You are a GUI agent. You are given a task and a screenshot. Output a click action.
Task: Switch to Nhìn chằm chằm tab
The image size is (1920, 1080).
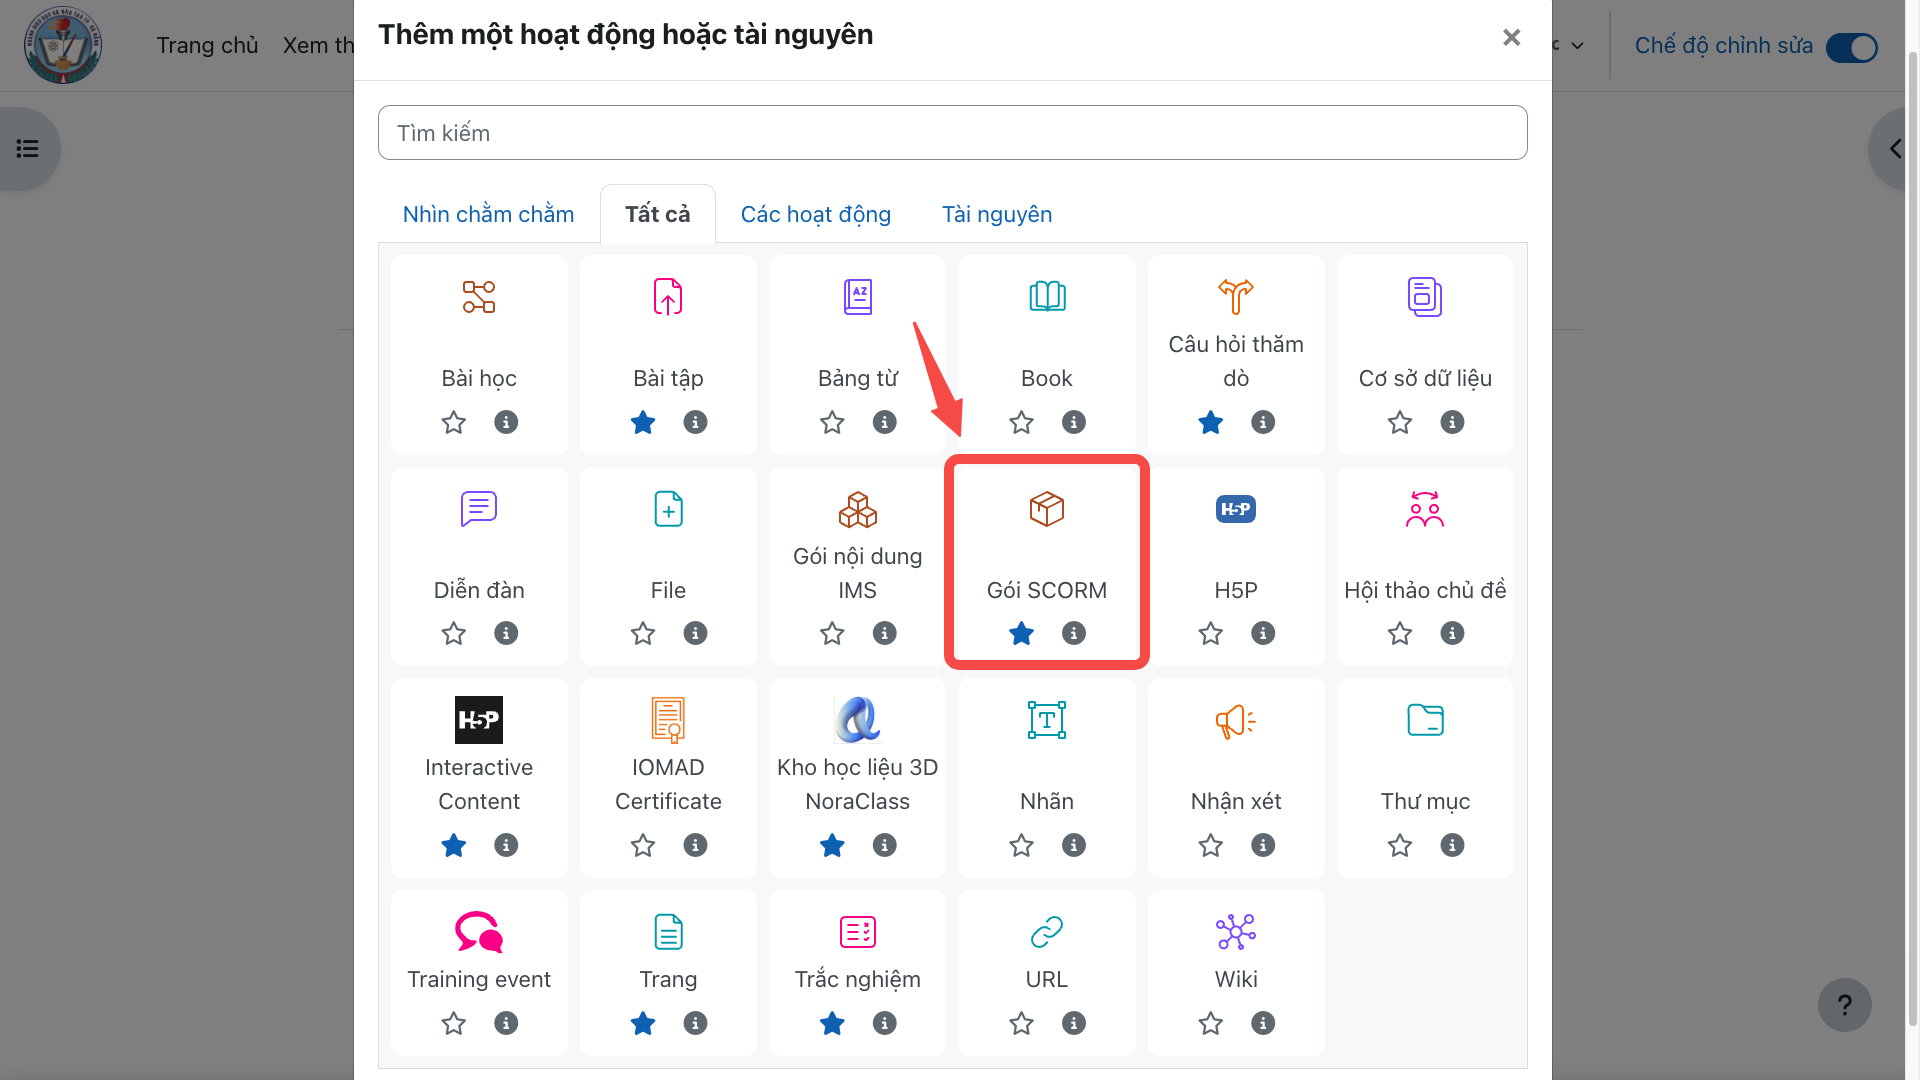tap(488, 214)
